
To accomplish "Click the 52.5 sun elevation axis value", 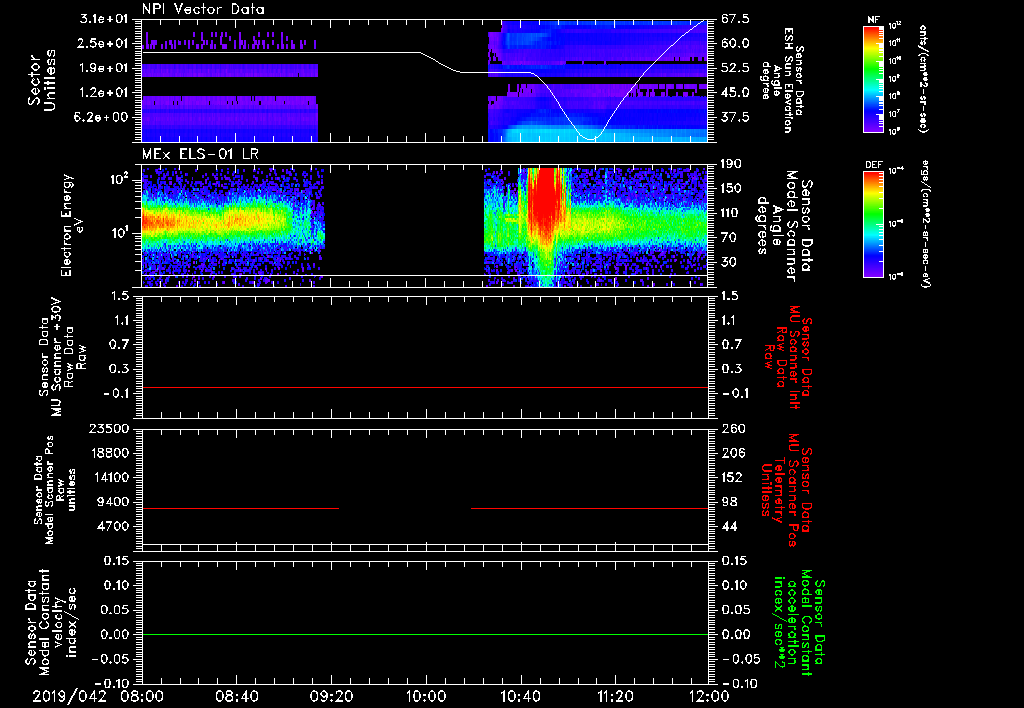I will (735, 68).
